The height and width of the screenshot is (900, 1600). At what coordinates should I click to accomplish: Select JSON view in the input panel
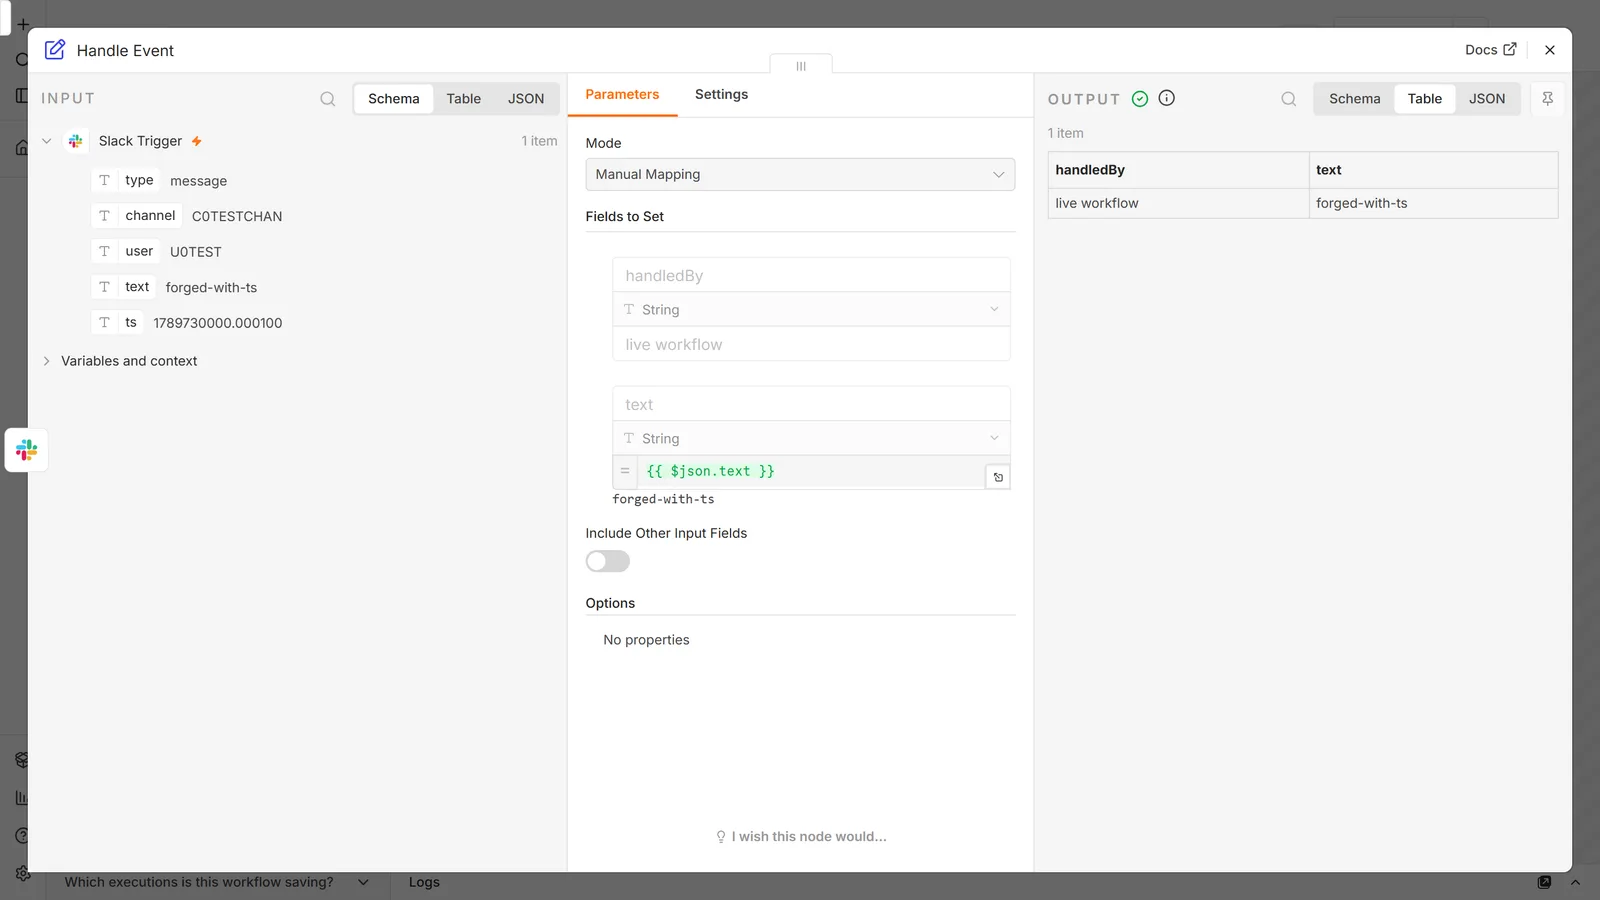[x=526, y=98]
